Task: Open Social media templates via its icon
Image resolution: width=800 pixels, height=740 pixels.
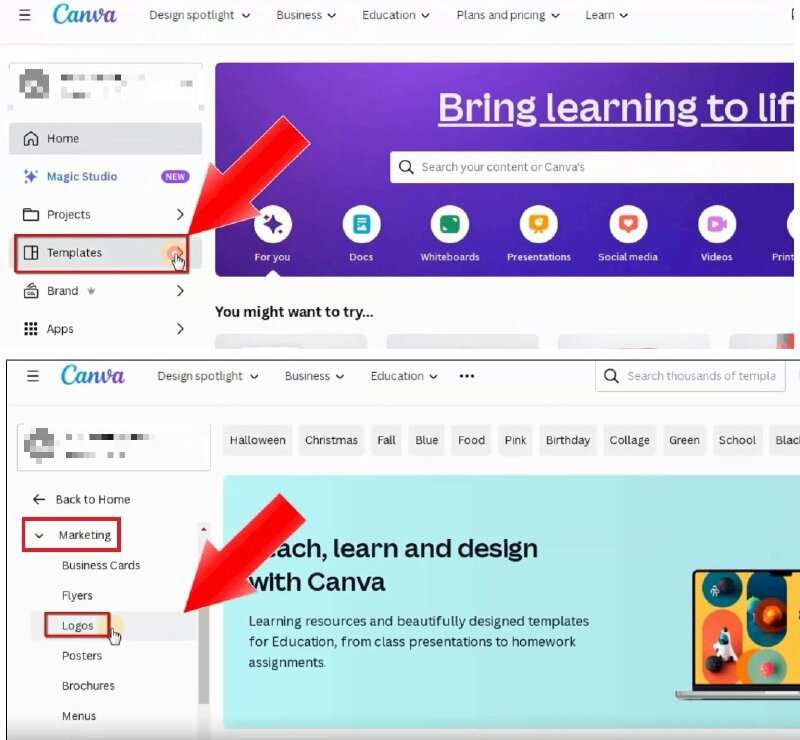Action: point(627,225)
